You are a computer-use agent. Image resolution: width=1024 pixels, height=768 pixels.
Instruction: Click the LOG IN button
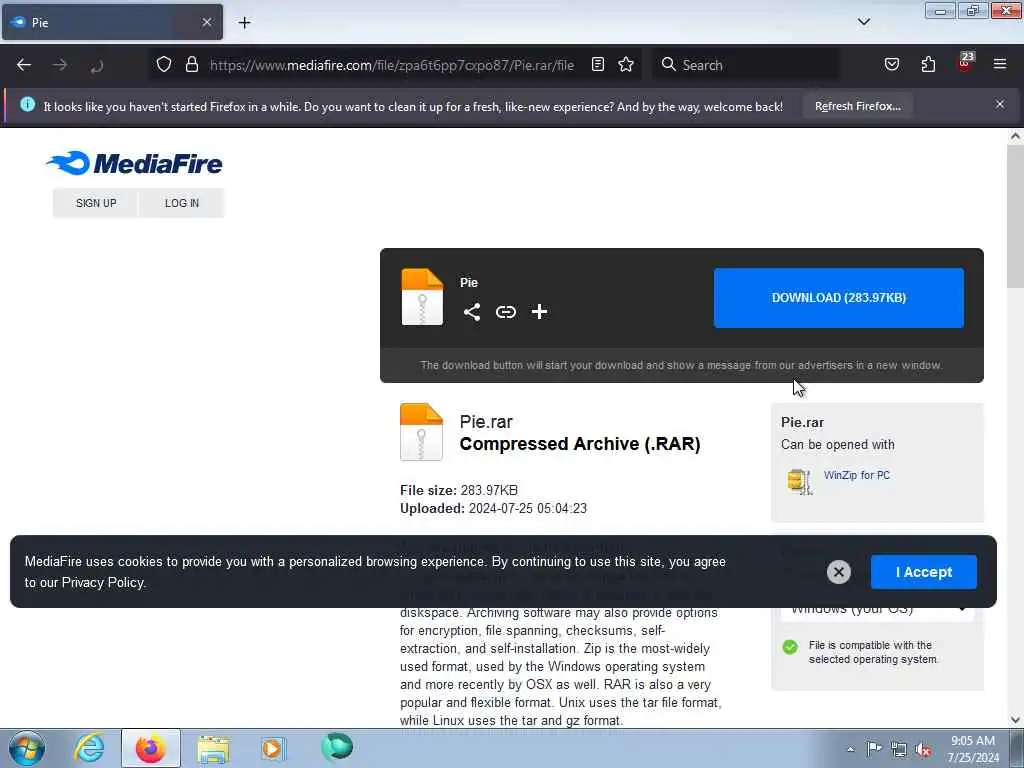pos(182,203)
